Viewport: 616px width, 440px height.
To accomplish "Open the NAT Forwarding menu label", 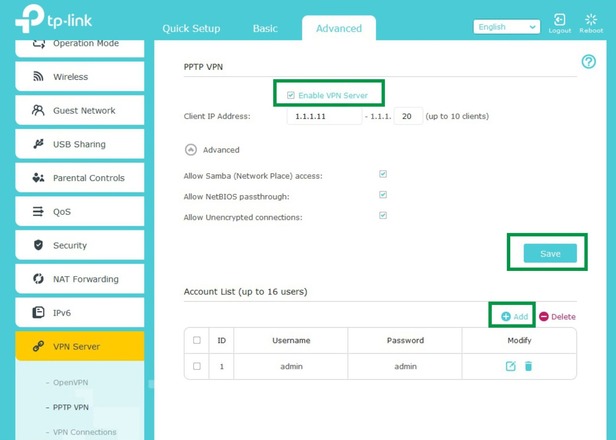I will pyautogui.click(x=86, y=279).
